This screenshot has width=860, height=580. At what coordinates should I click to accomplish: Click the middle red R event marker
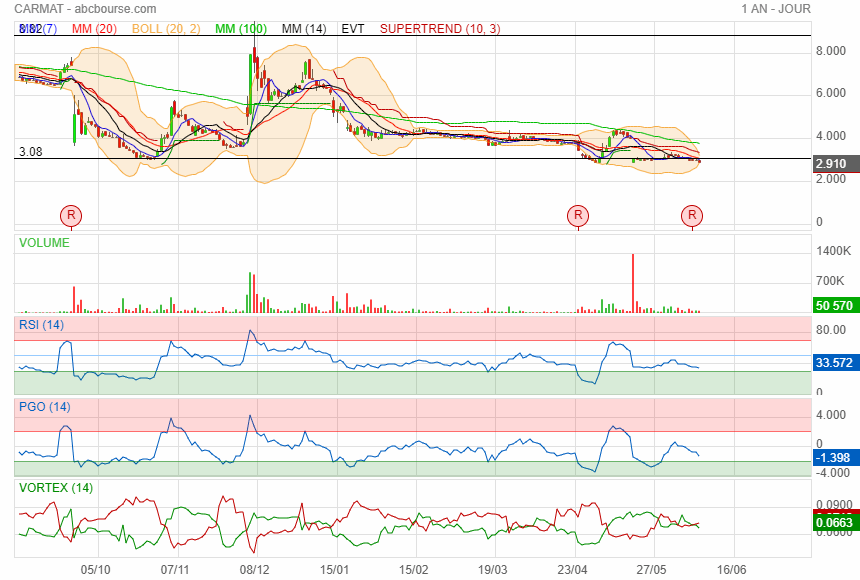coord(577,215)
